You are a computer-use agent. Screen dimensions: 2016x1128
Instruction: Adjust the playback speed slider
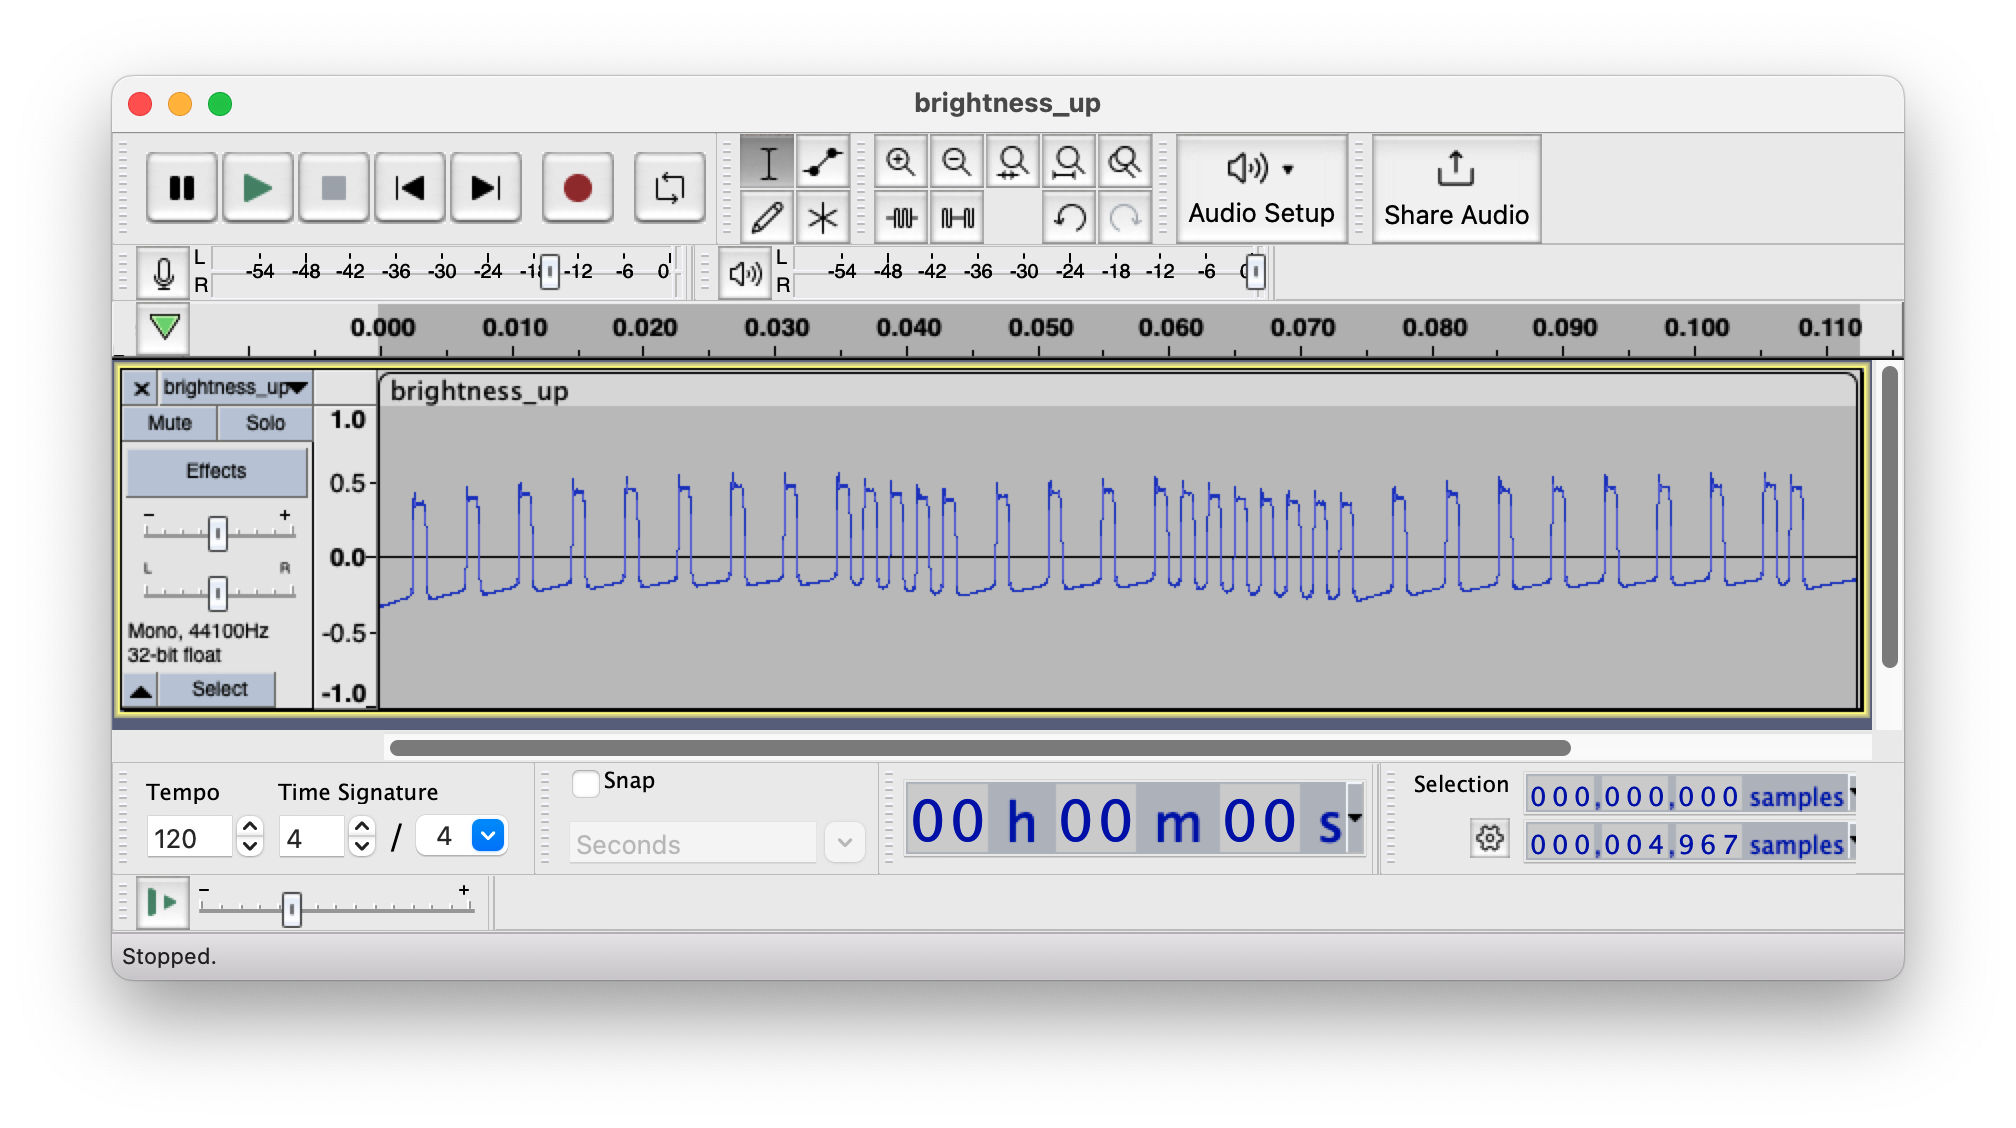coord(291,909)
